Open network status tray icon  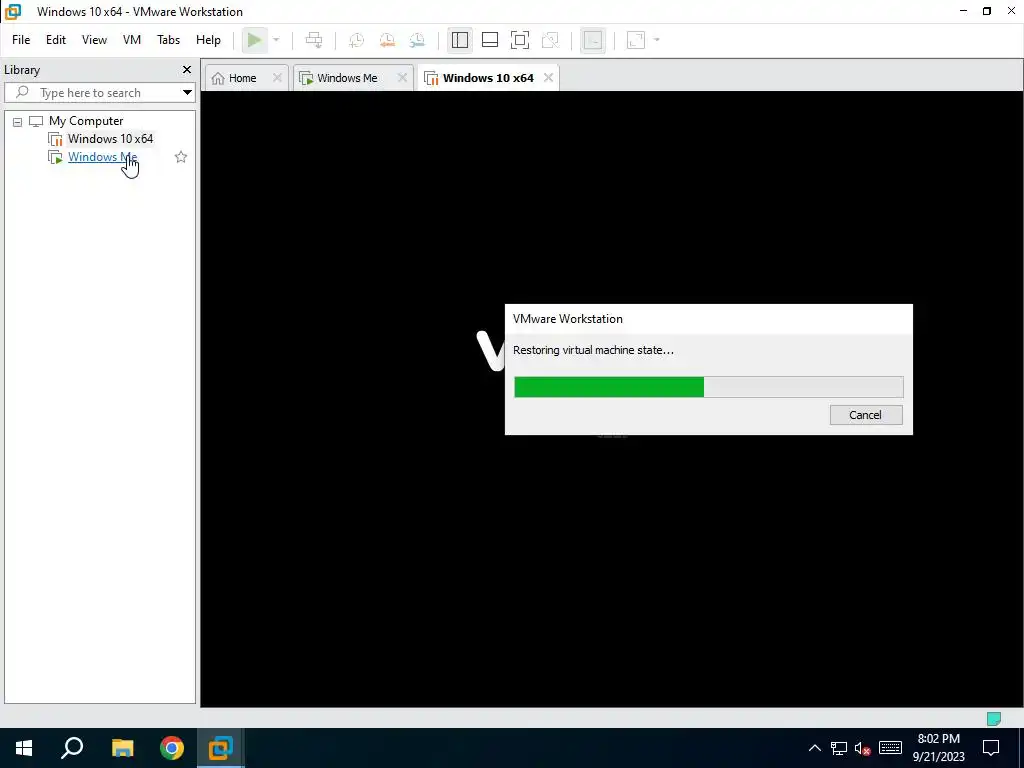tap(839, 748)
